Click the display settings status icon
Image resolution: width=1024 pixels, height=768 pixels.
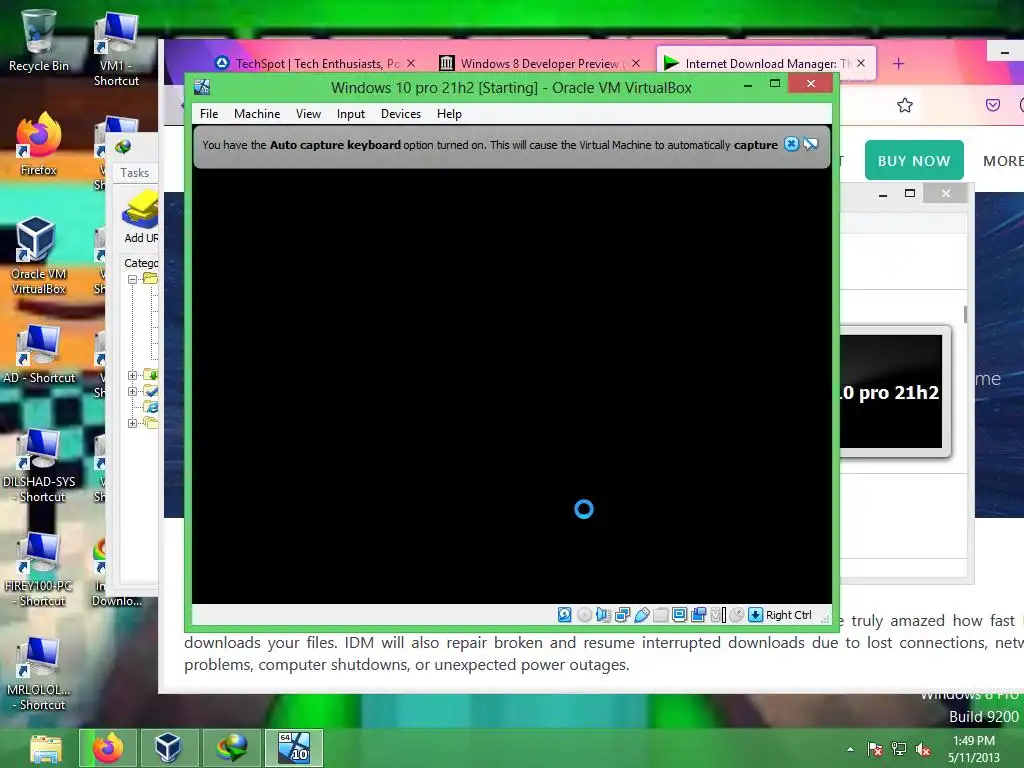coord(679,615)
